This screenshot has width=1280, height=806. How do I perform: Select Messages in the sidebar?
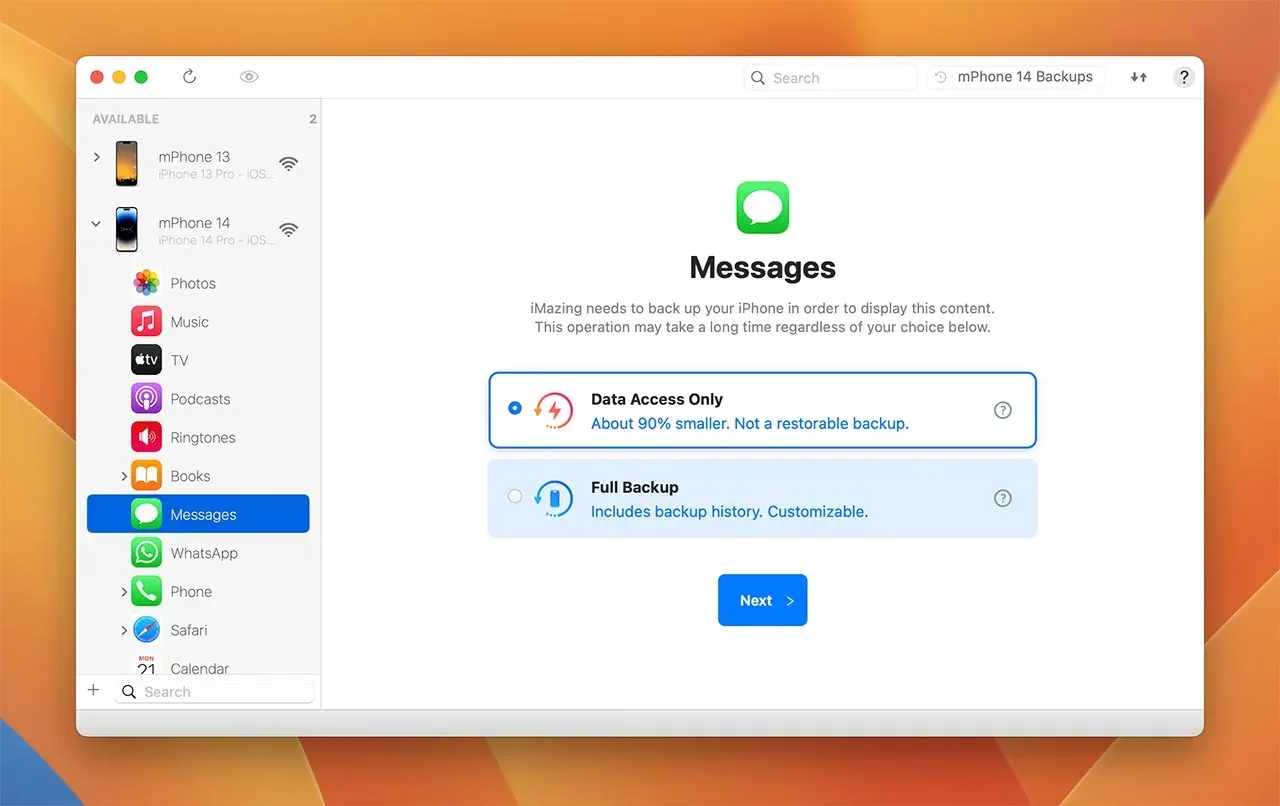coord(203,514)
